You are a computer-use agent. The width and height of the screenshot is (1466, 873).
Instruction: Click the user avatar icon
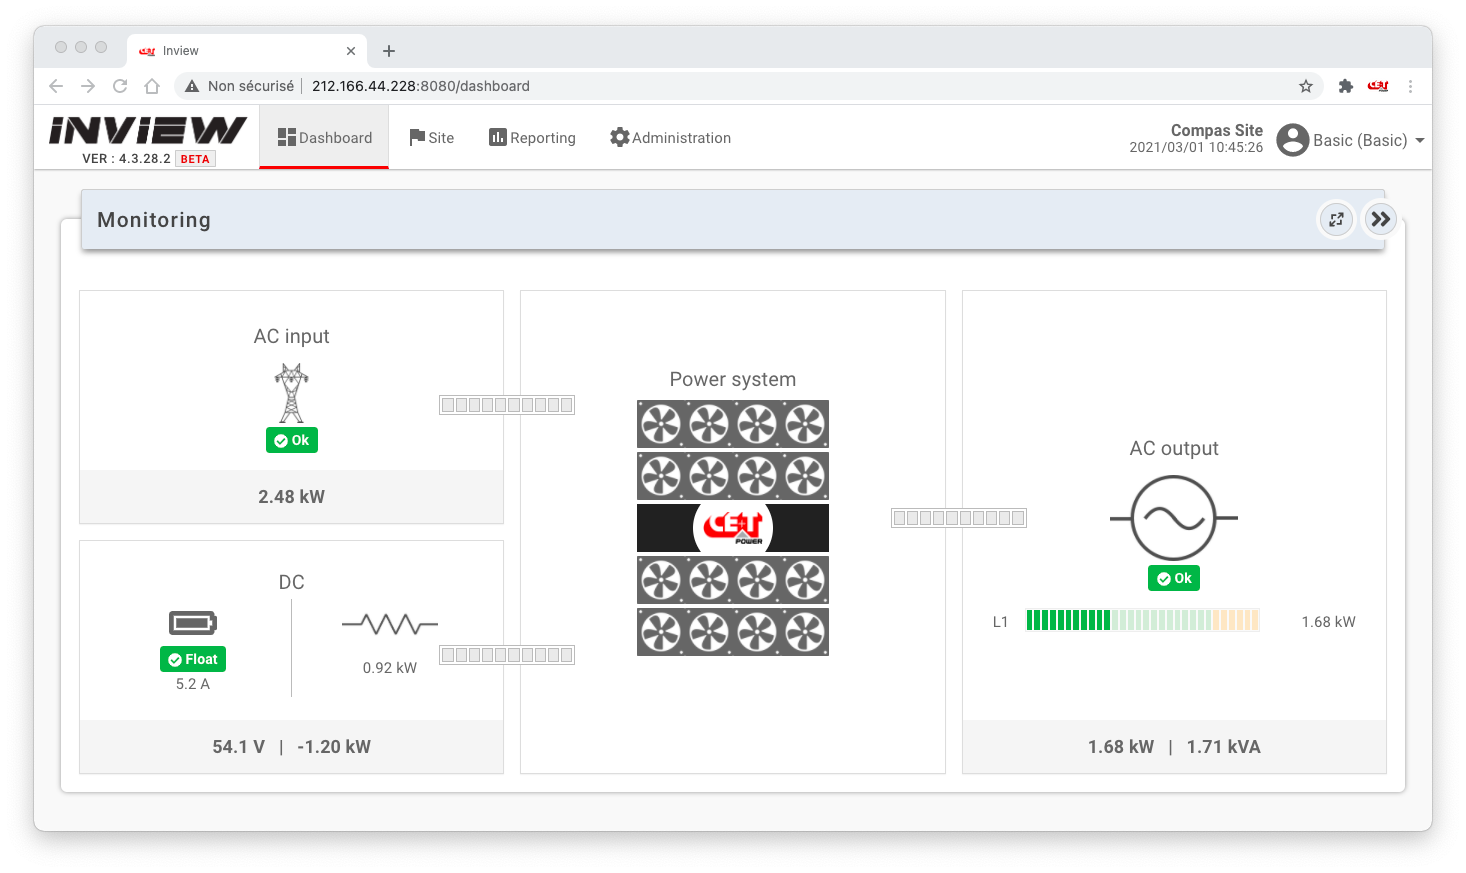tap(1292, 140)
